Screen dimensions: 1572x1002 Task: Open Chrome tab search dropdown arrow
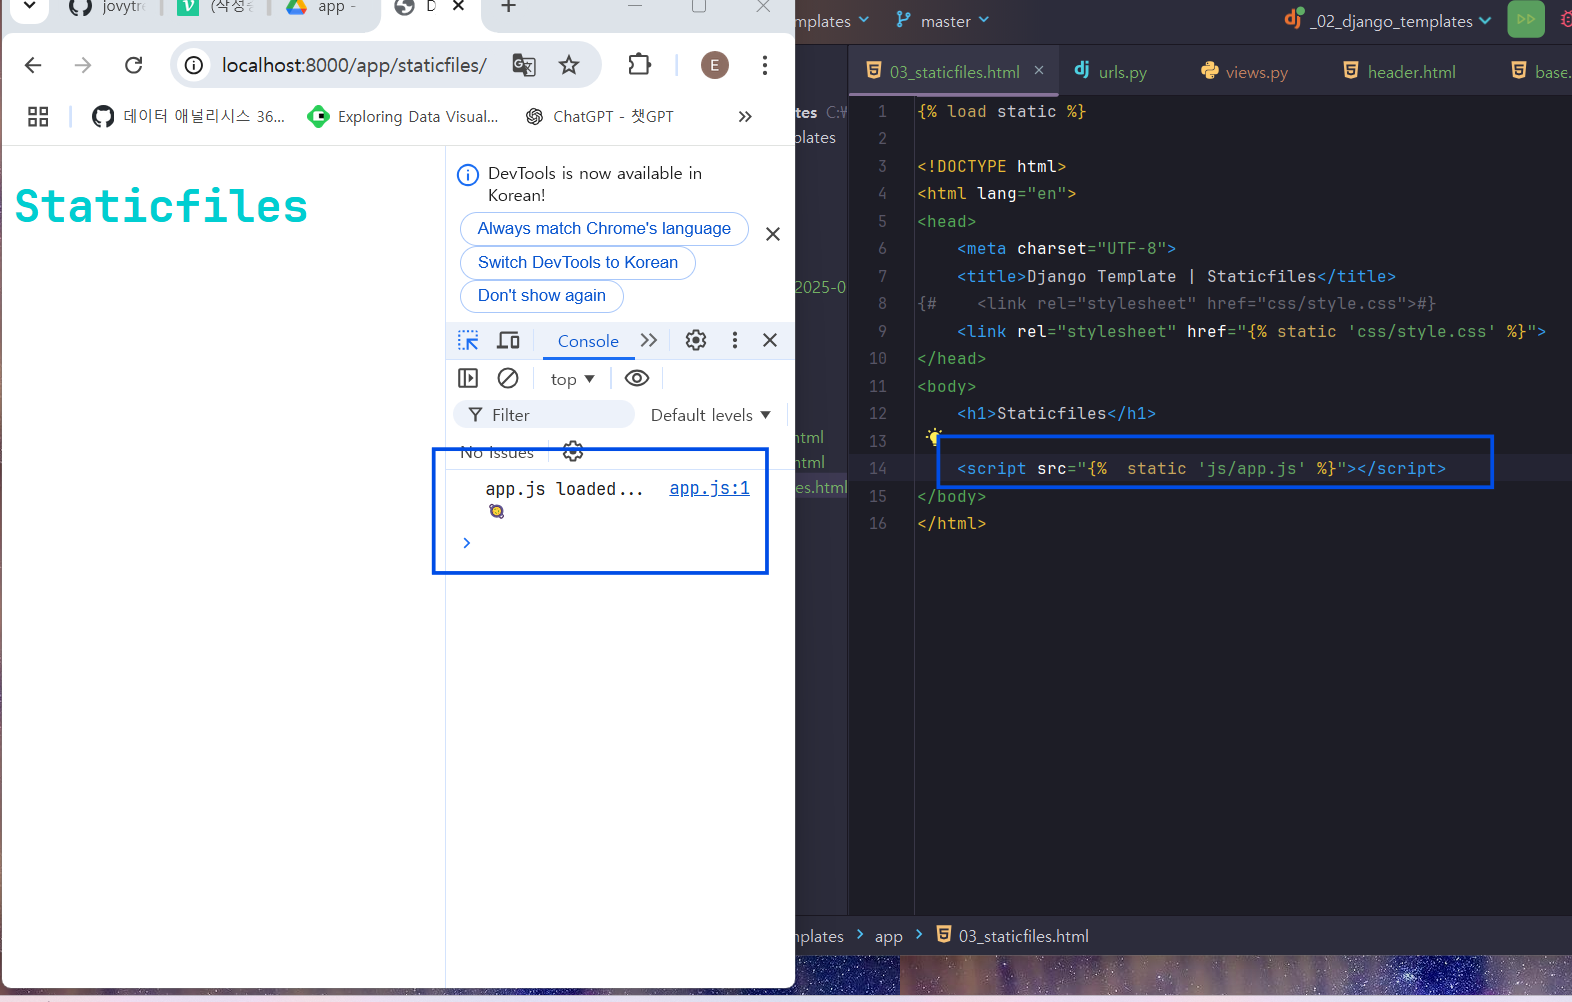(30, 6)
